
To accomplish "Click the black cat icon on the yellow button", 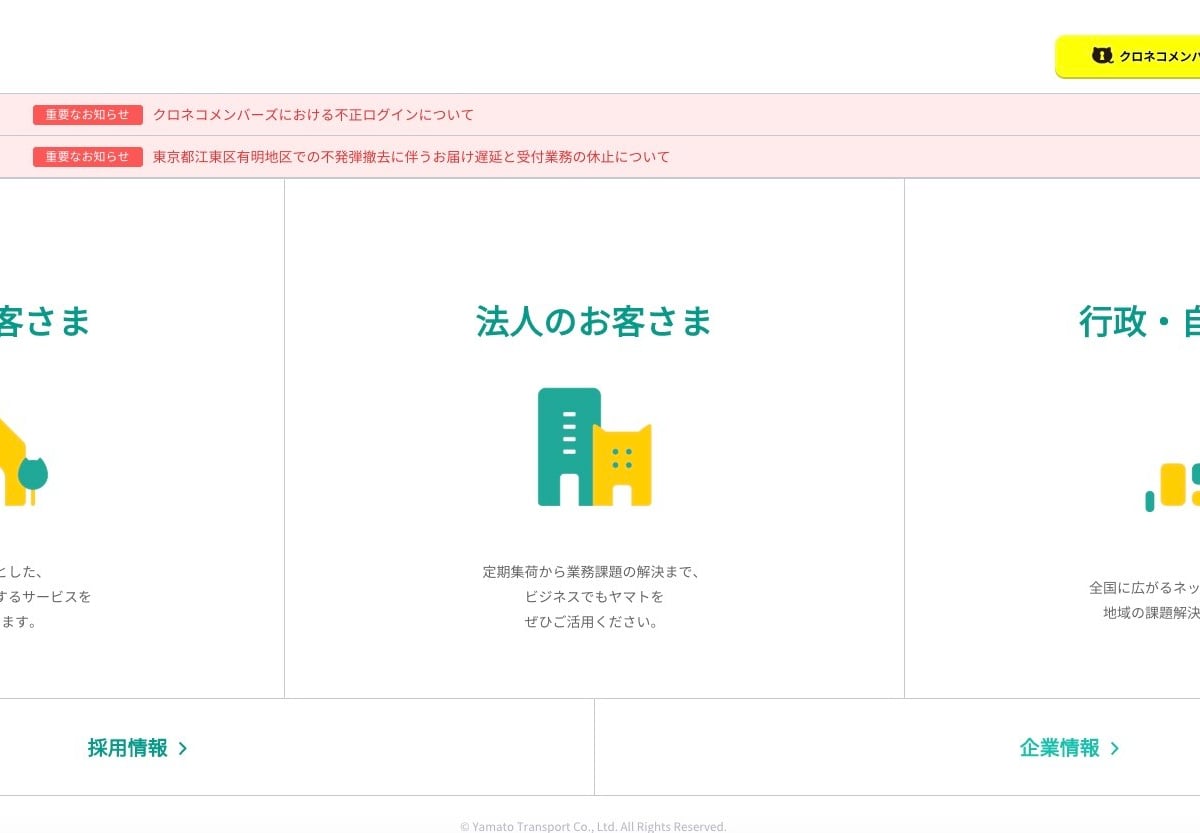I will (x=1102, y=56).
